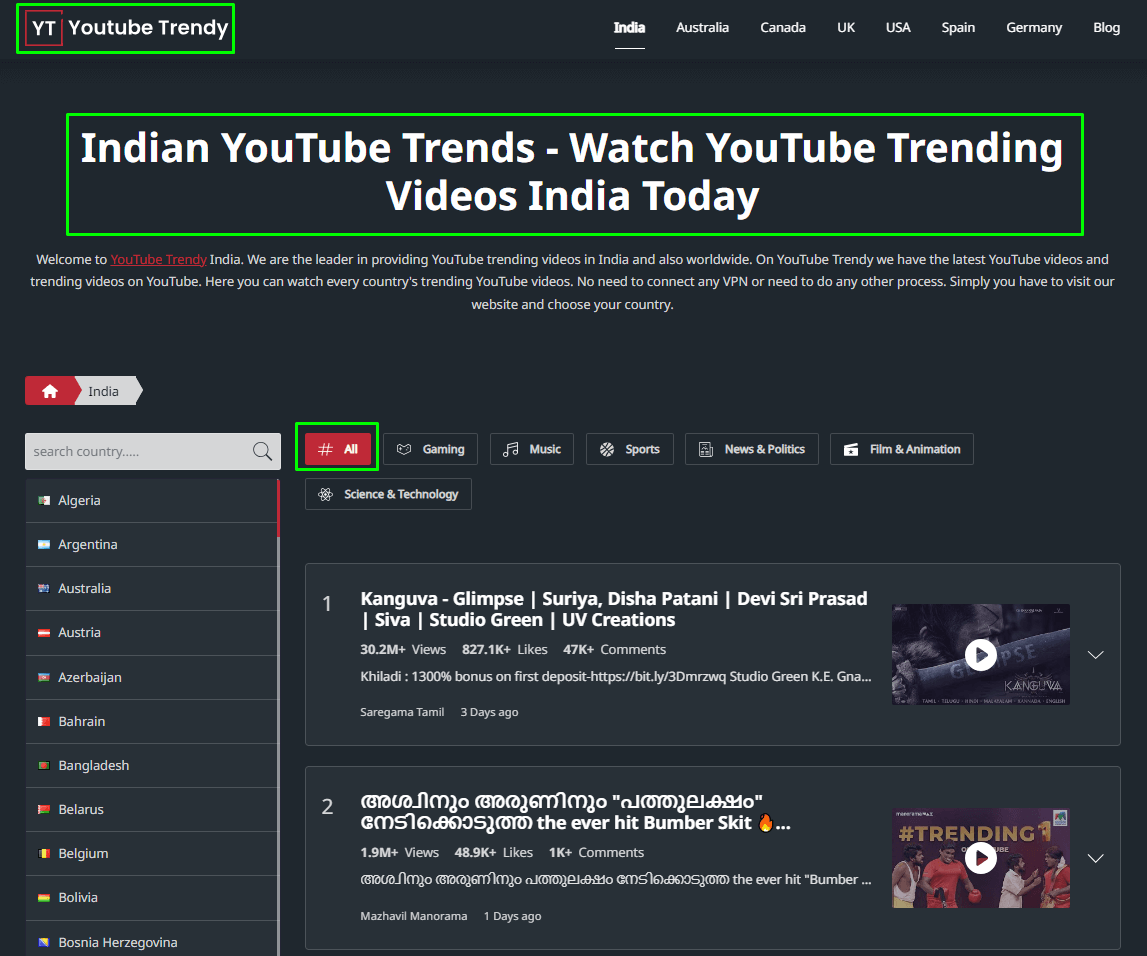The height and width of the screenshot is (956, 1147).
Task: Click the 827.1K+ Likes text
Action: point(505,650)
